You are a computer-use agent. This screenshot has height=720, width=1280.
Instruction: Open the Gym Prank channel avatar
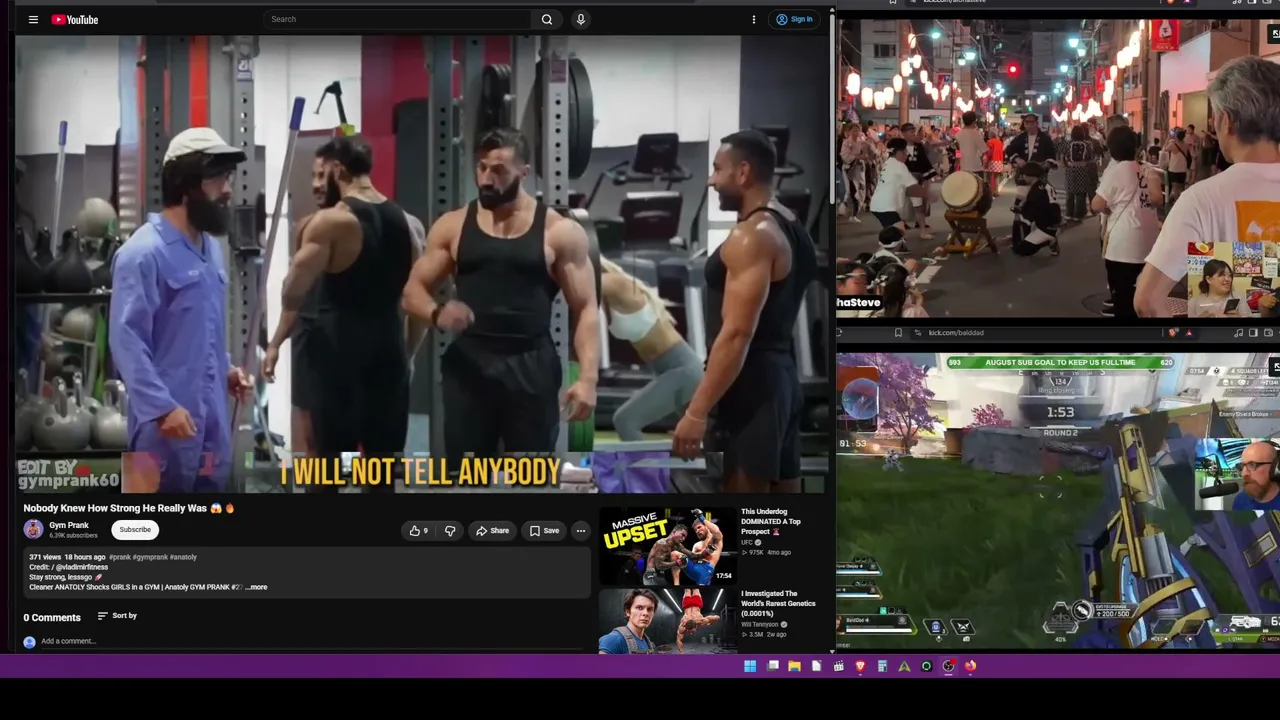(x=33, y=530)
